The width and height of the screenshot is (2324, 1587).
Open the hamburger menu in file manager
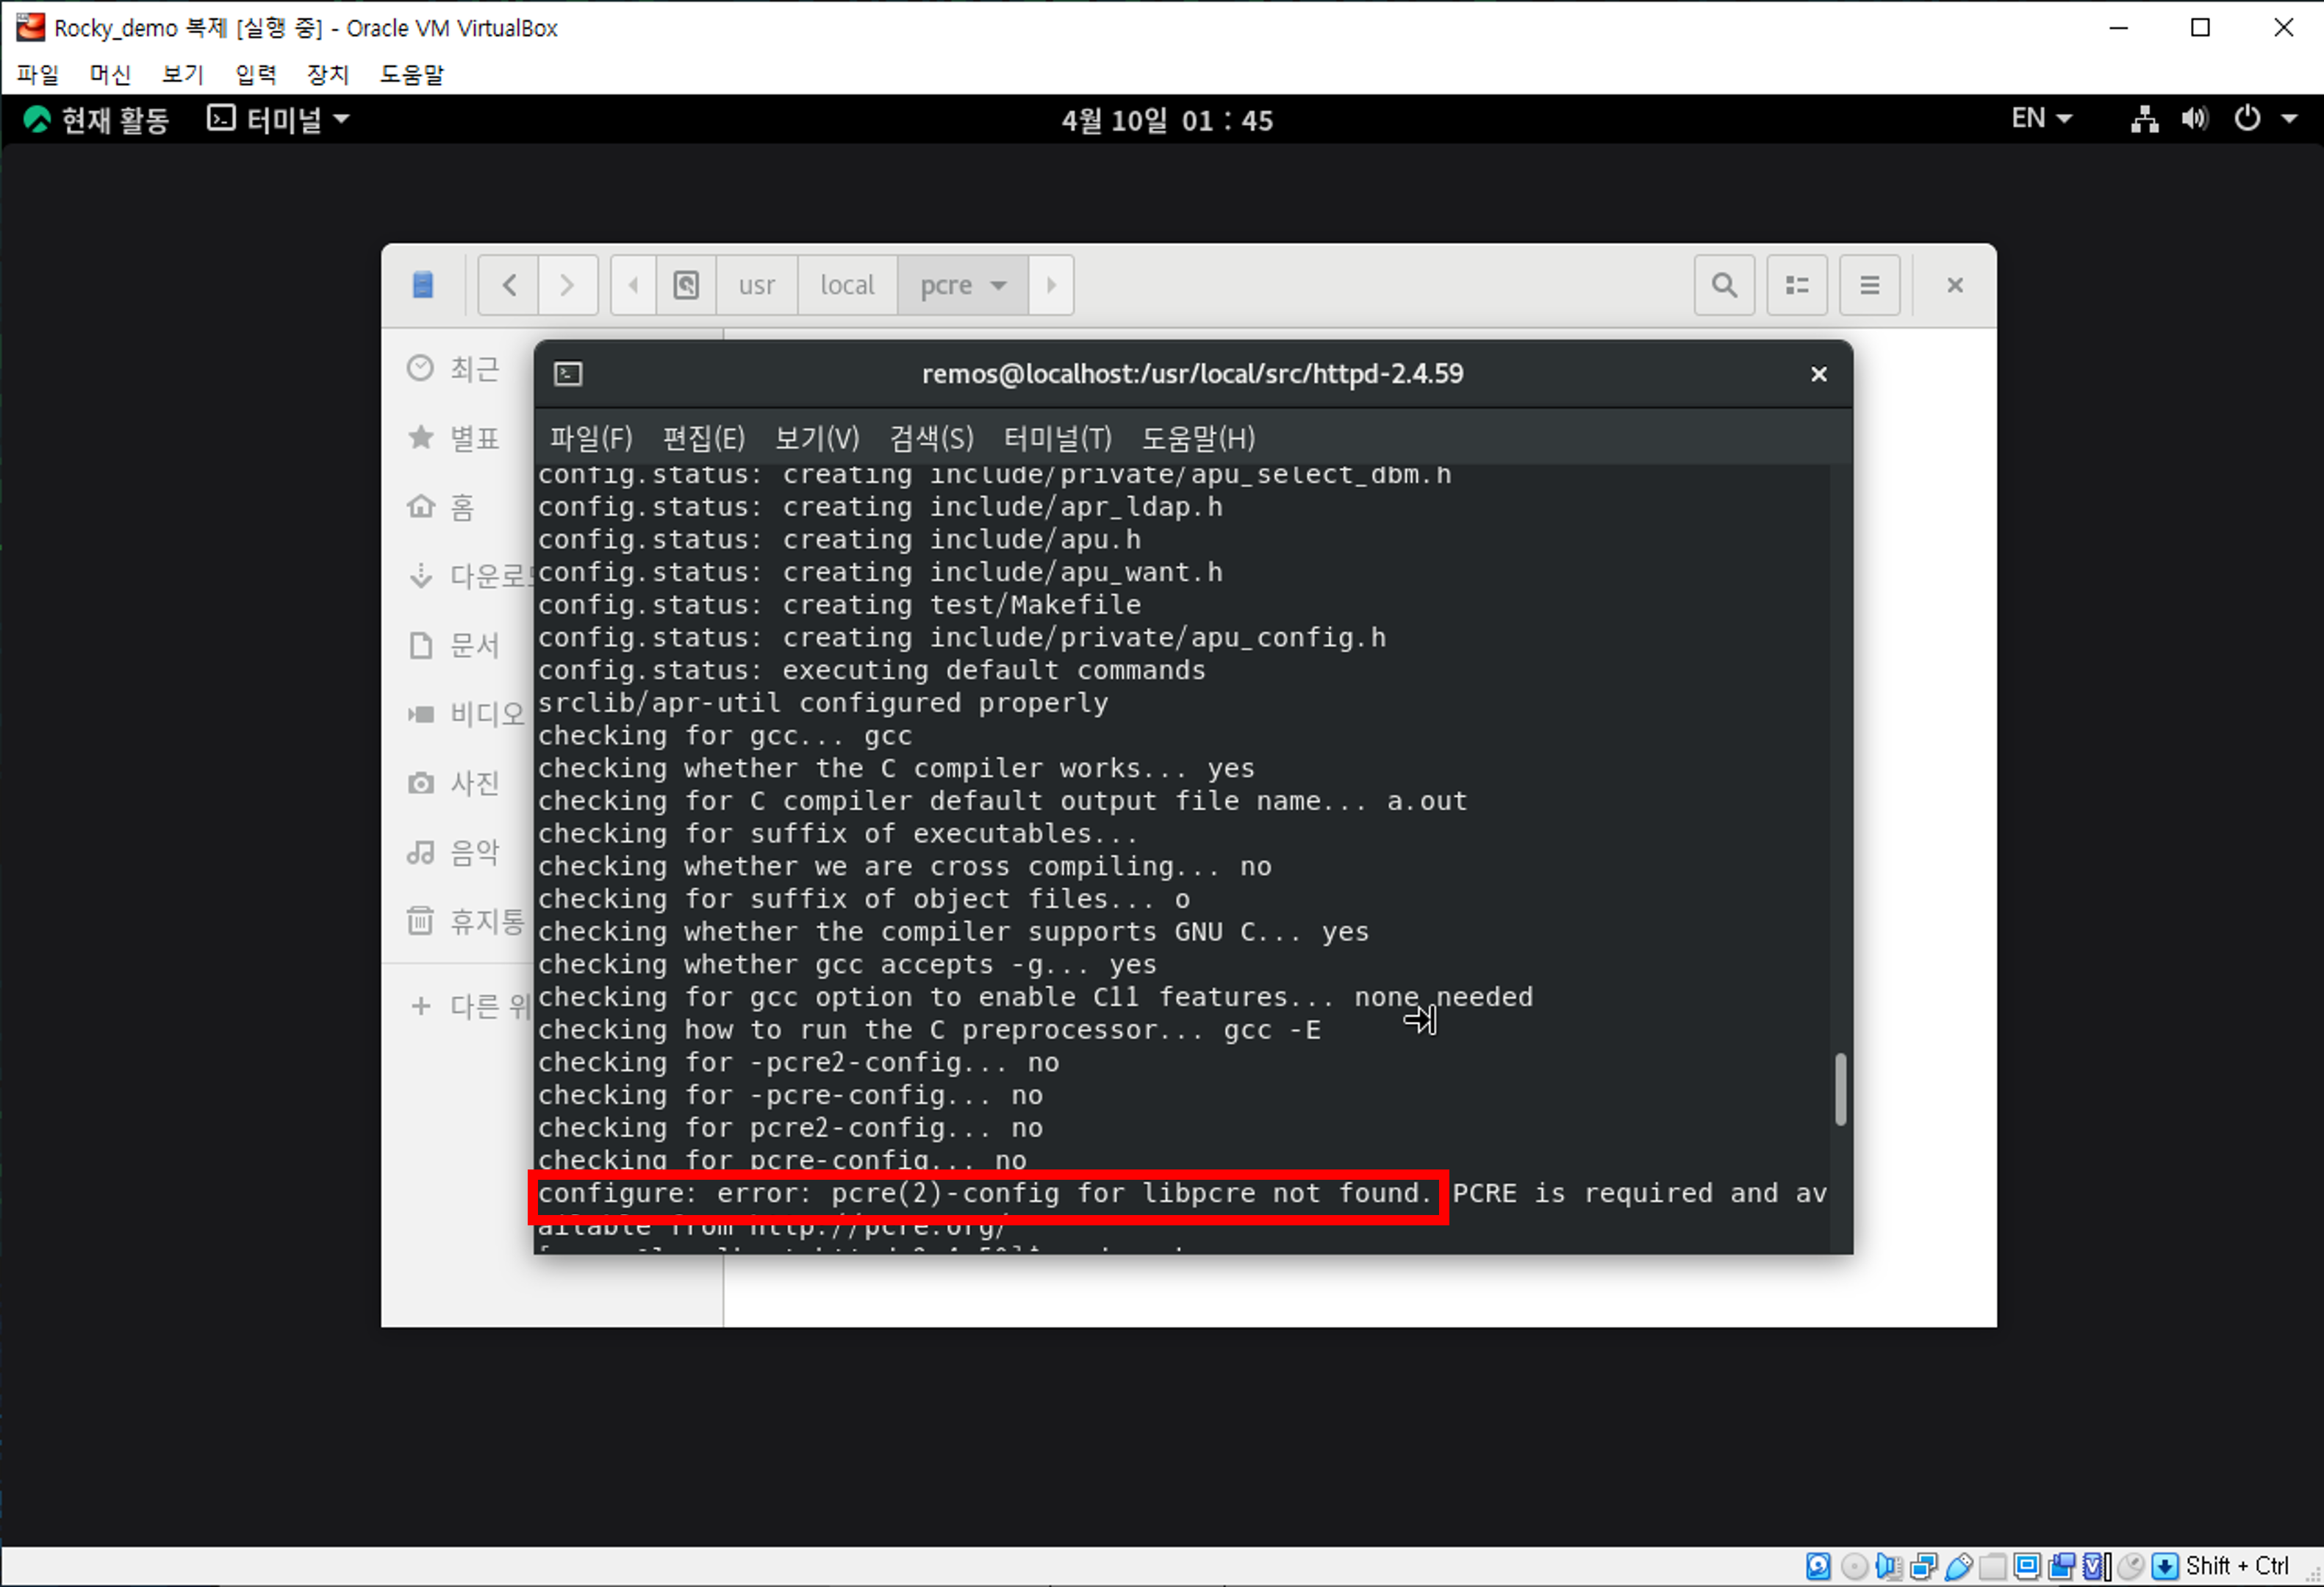coord(1869,286)
